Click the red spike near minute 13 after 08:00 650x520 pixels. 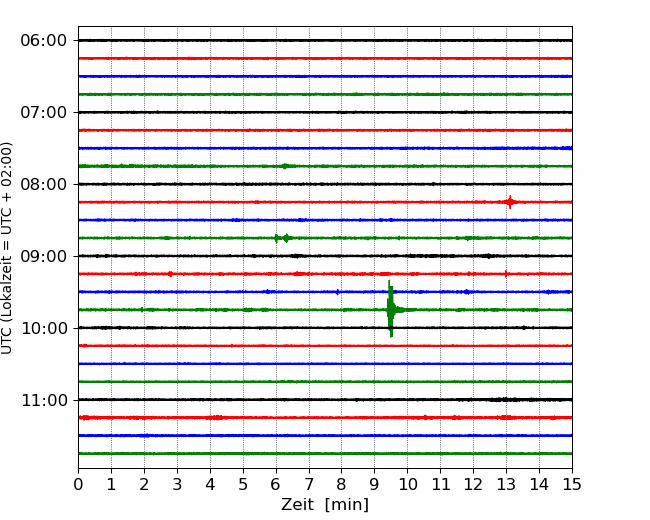point(510,202)
